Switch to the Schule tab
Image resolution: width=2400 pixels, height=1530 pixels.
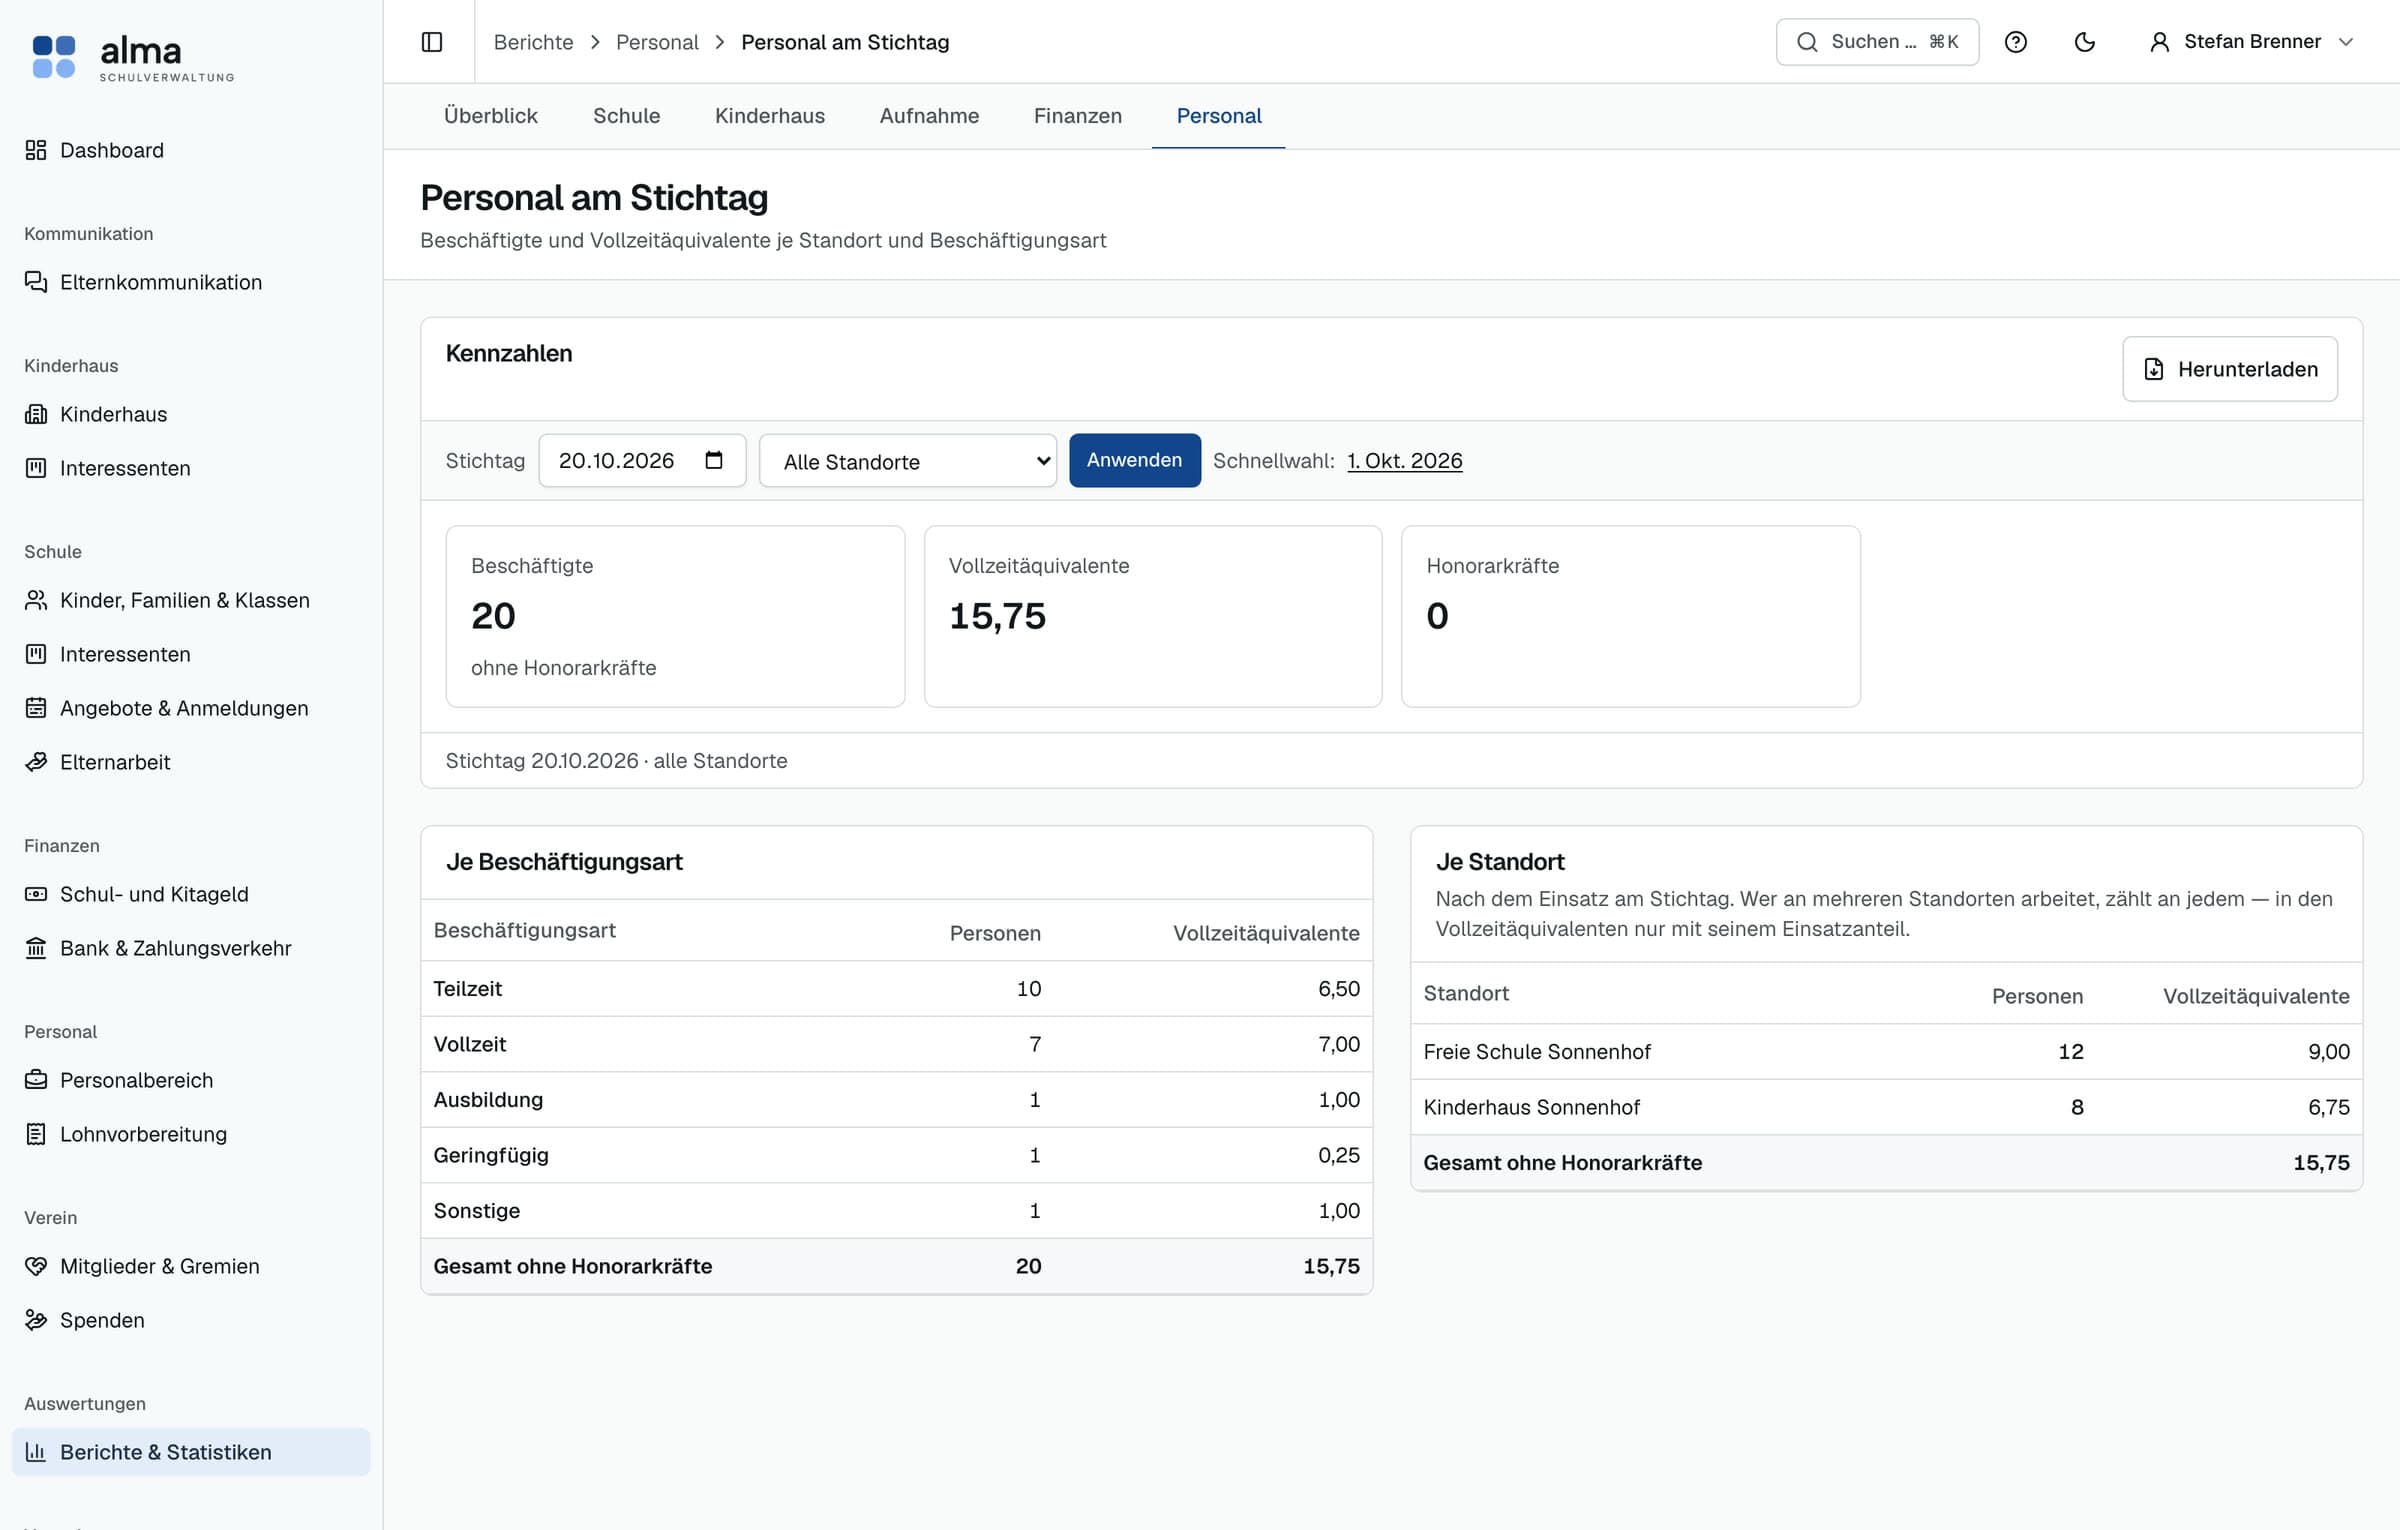pos(627,116)
